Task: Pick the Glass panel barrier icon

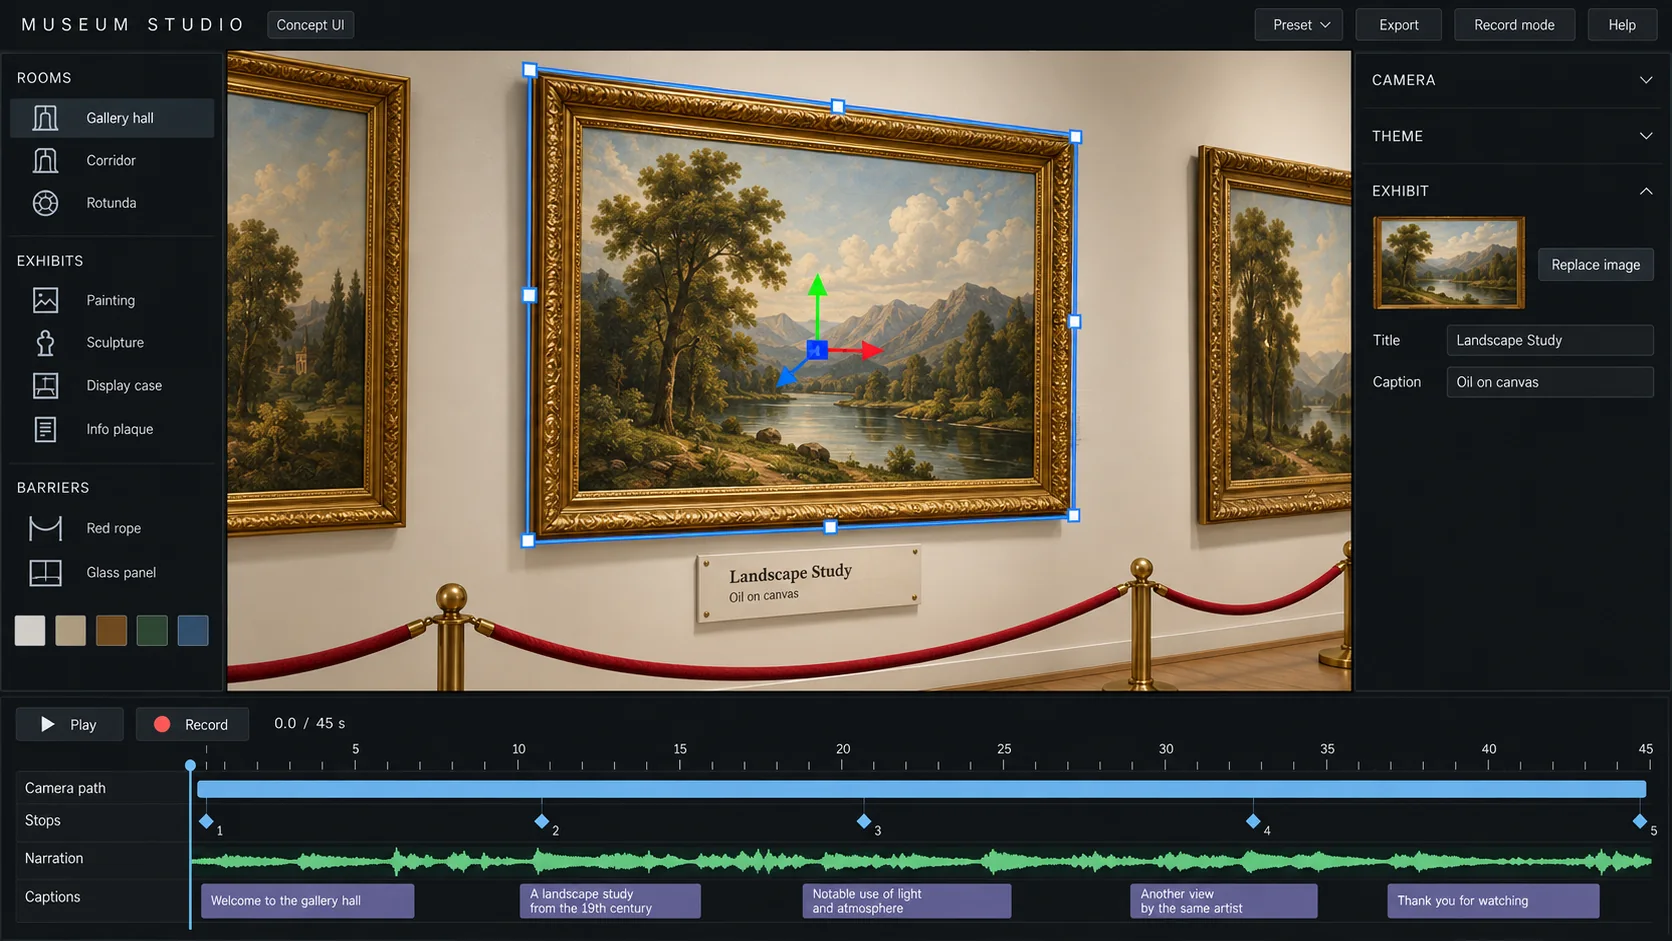Action: tap(45, 572)
